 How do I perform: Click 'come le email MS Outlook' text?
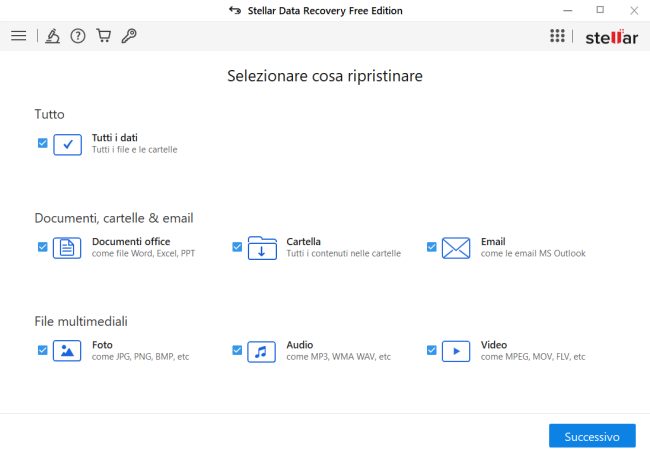[x=533, y=253]
